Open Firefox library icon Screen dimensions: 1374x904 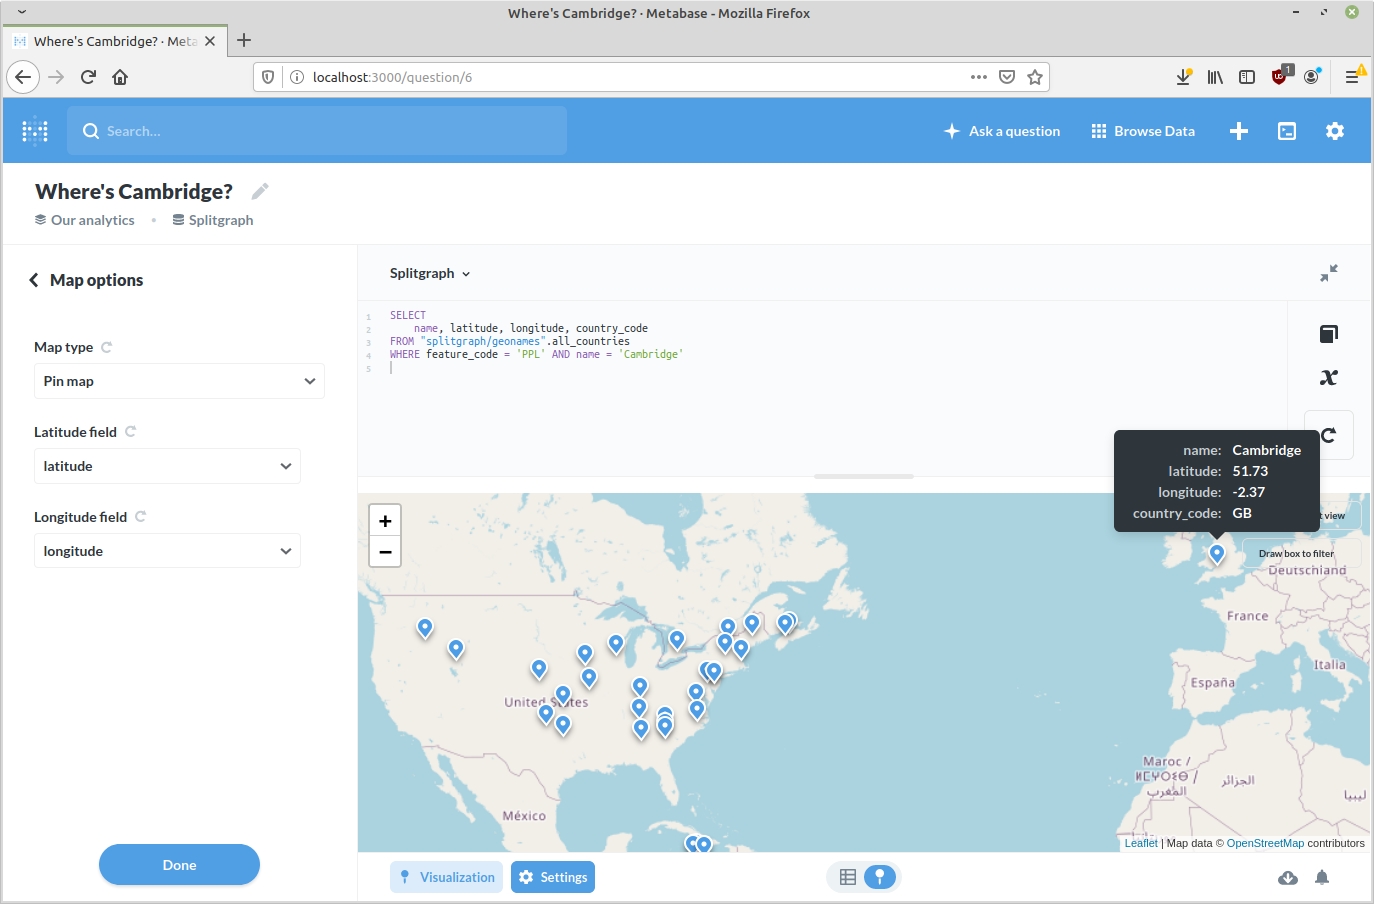[1215, 77]
